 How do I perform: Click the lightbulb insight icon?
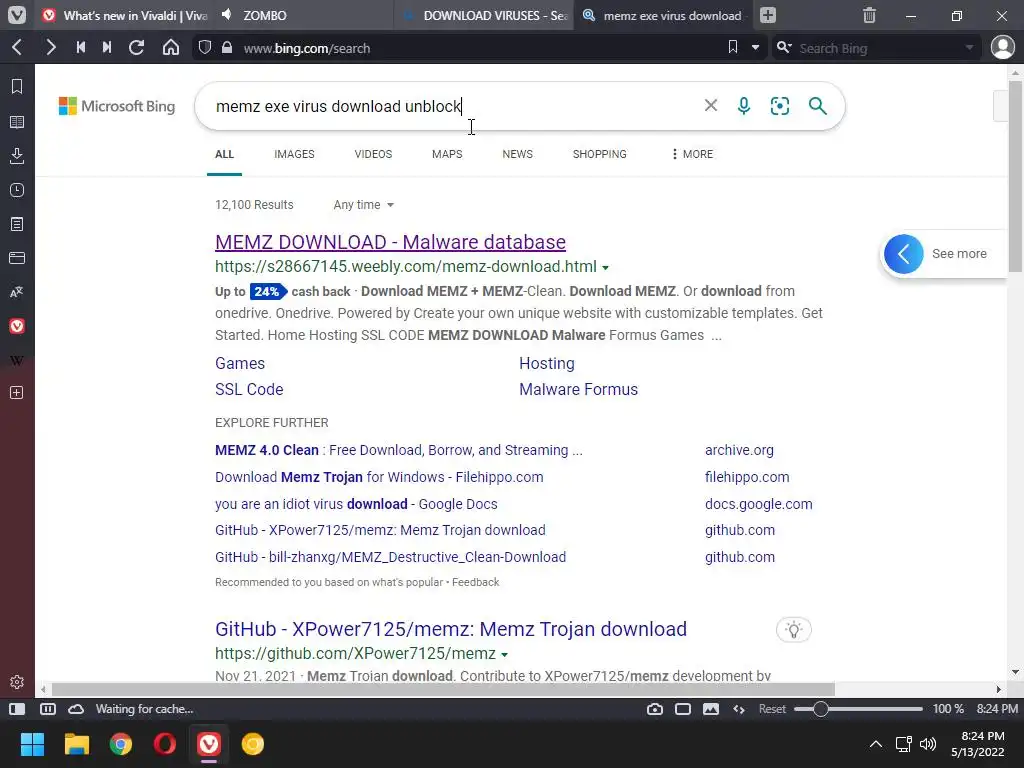(793, 630)
